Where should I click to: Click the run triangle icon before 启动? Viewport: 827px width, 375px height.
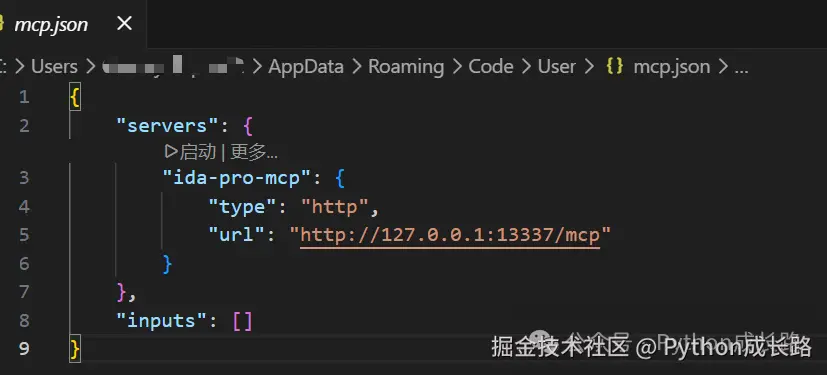coord(171,152)
